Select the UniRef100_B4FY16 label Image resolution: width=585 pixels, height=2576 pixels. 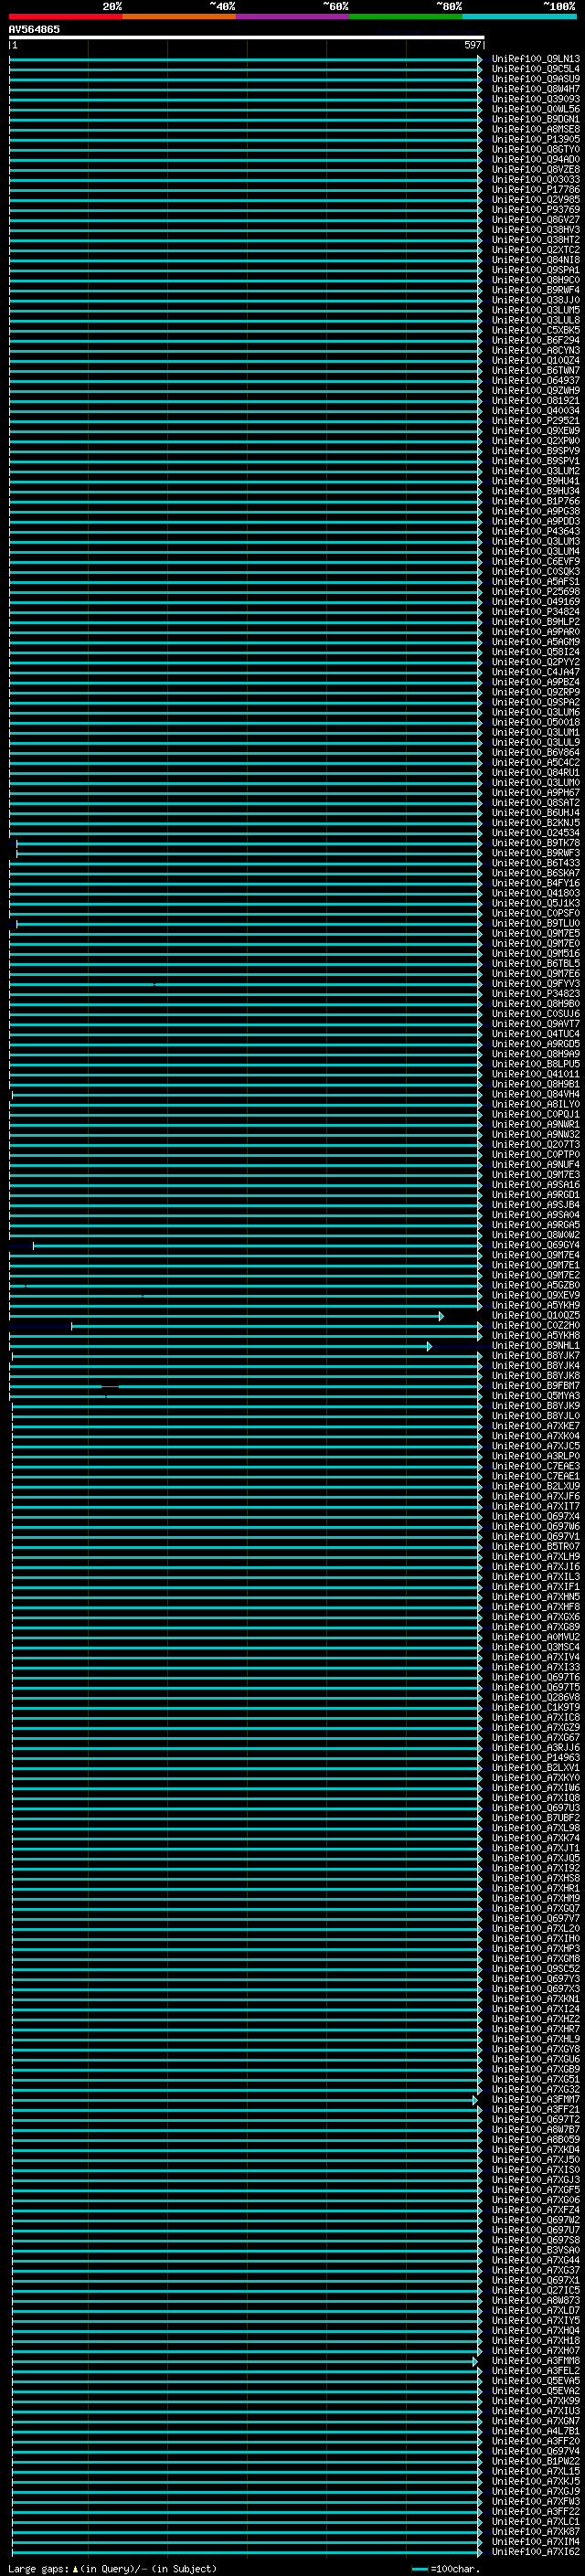pos(535,883)
